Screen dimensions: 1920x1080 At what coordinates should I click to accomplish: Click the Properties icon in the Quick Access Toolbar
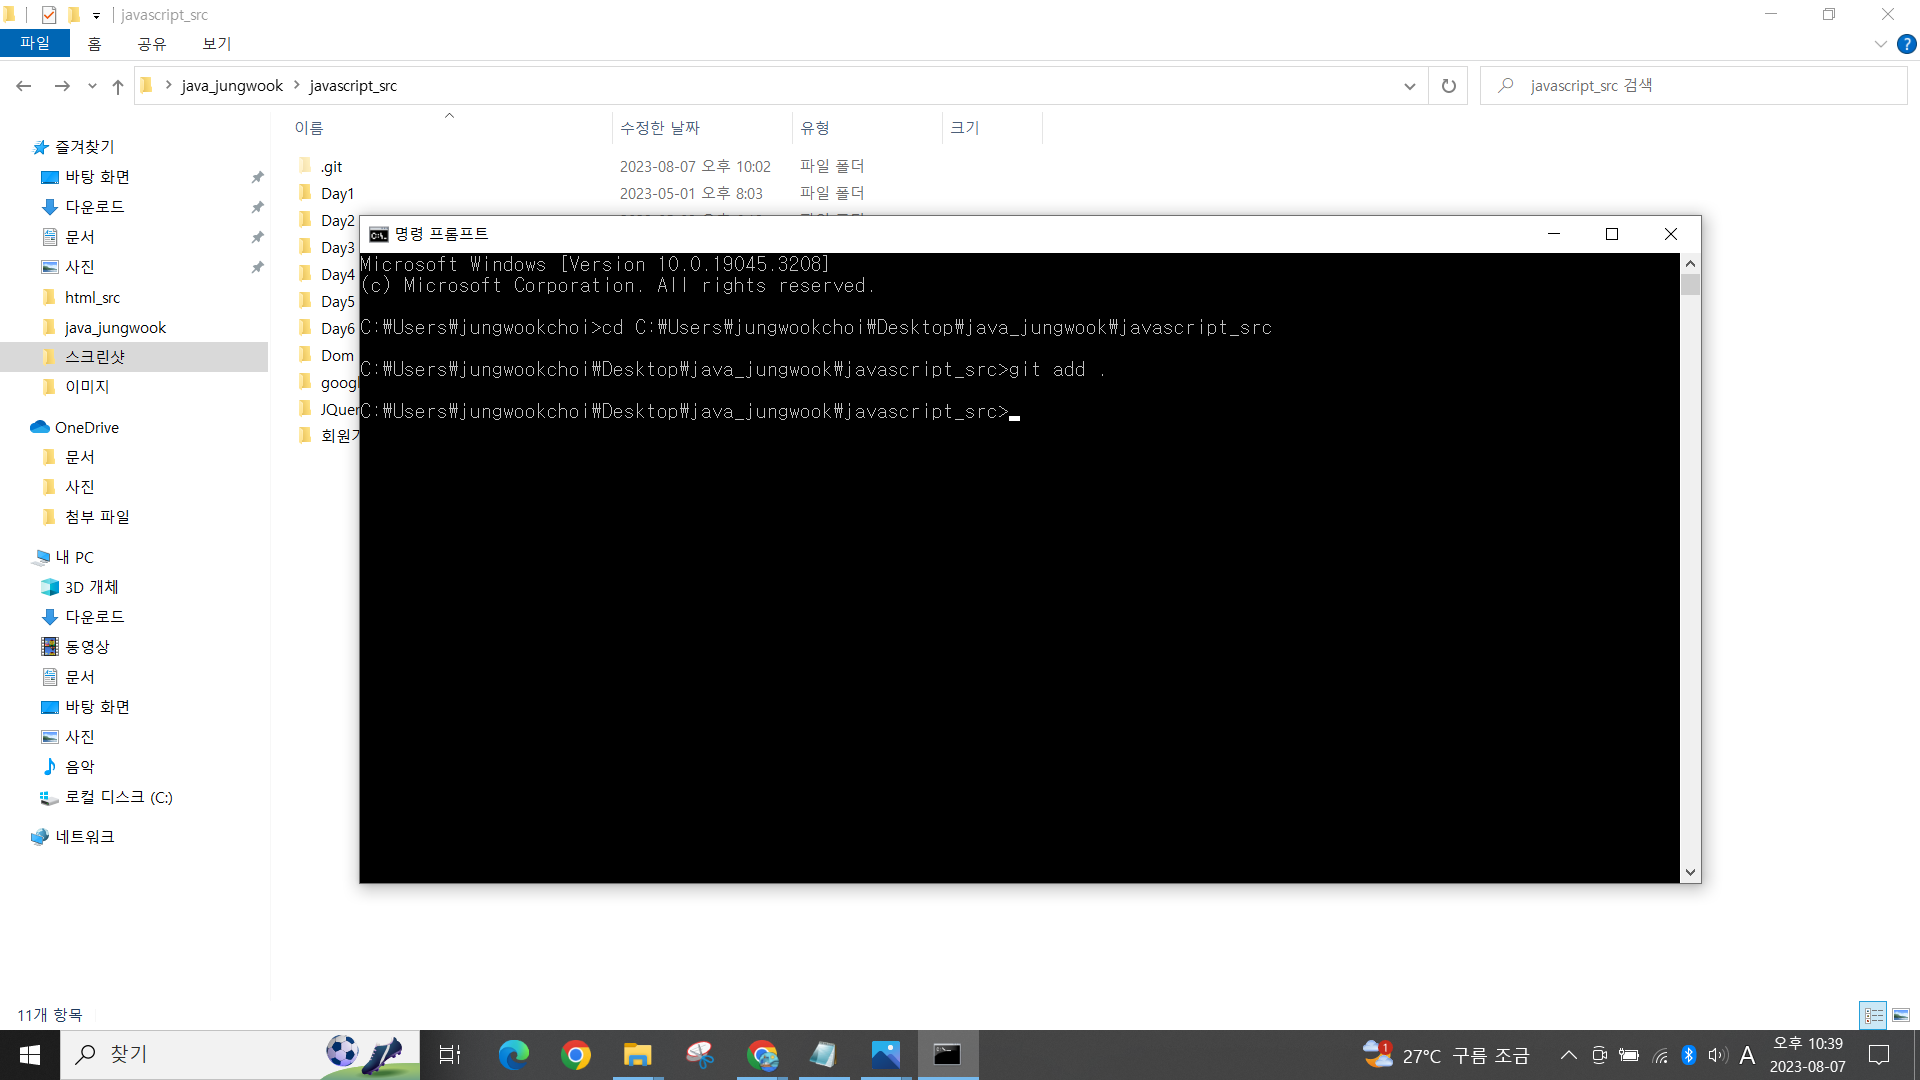tap(48, 14)
